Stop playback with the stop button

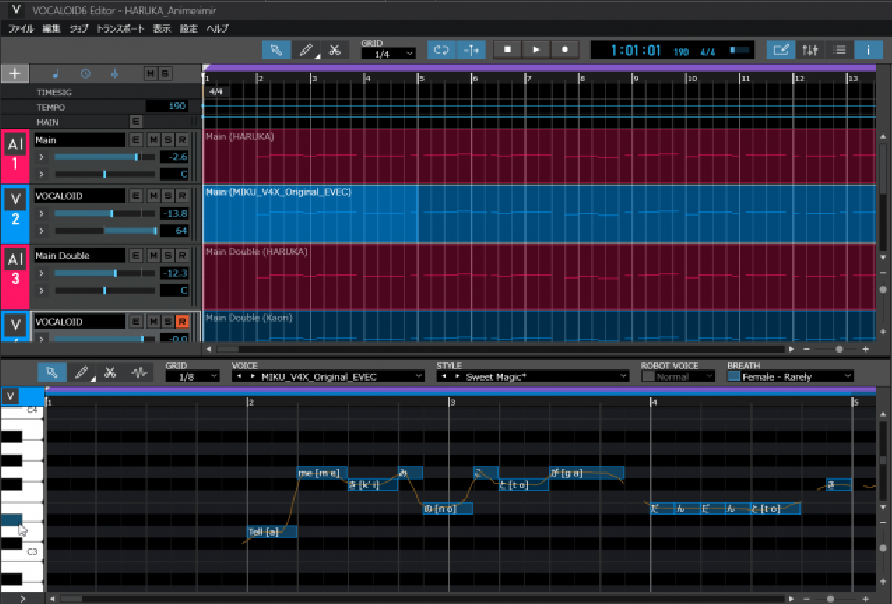[507, 50]
